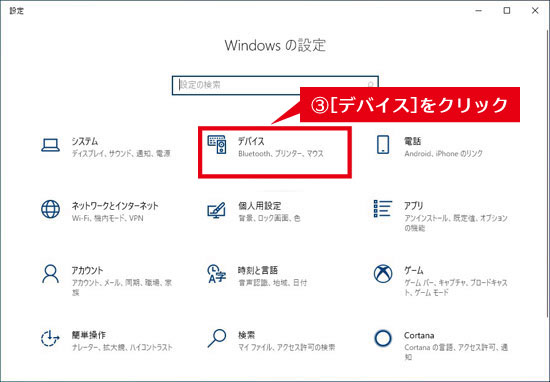Open the システム laptop icon
550x382 pixels.
click(51, 145)
